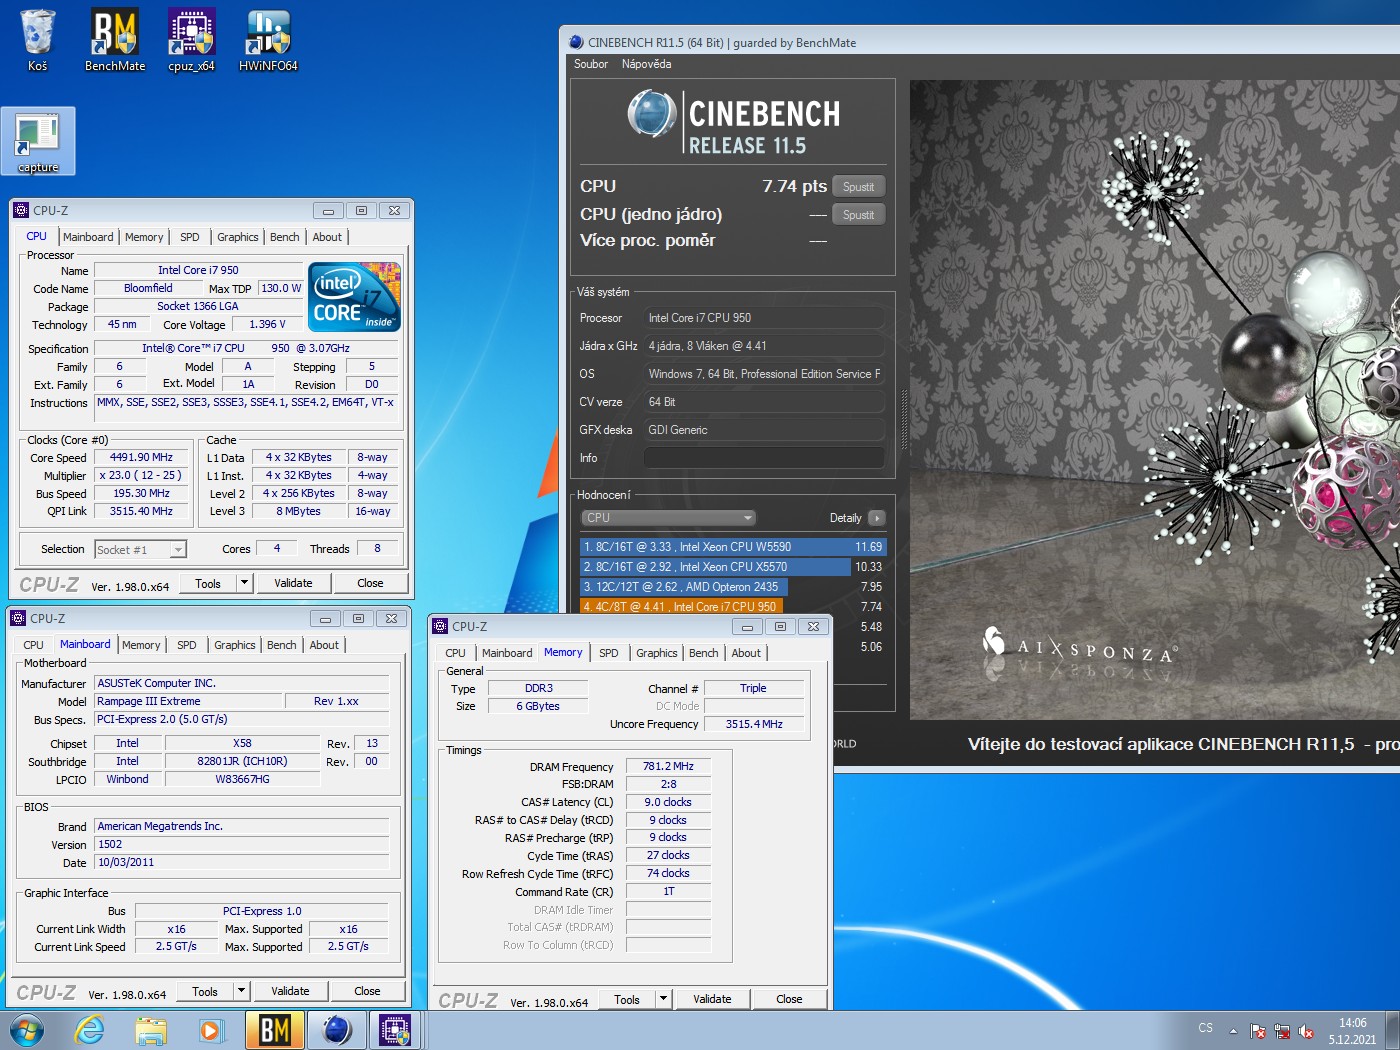Open the Tools dropdown arrow in the Mainboard CPU-Z window
Screen dimensions: 1400x1050
[241, 991]
